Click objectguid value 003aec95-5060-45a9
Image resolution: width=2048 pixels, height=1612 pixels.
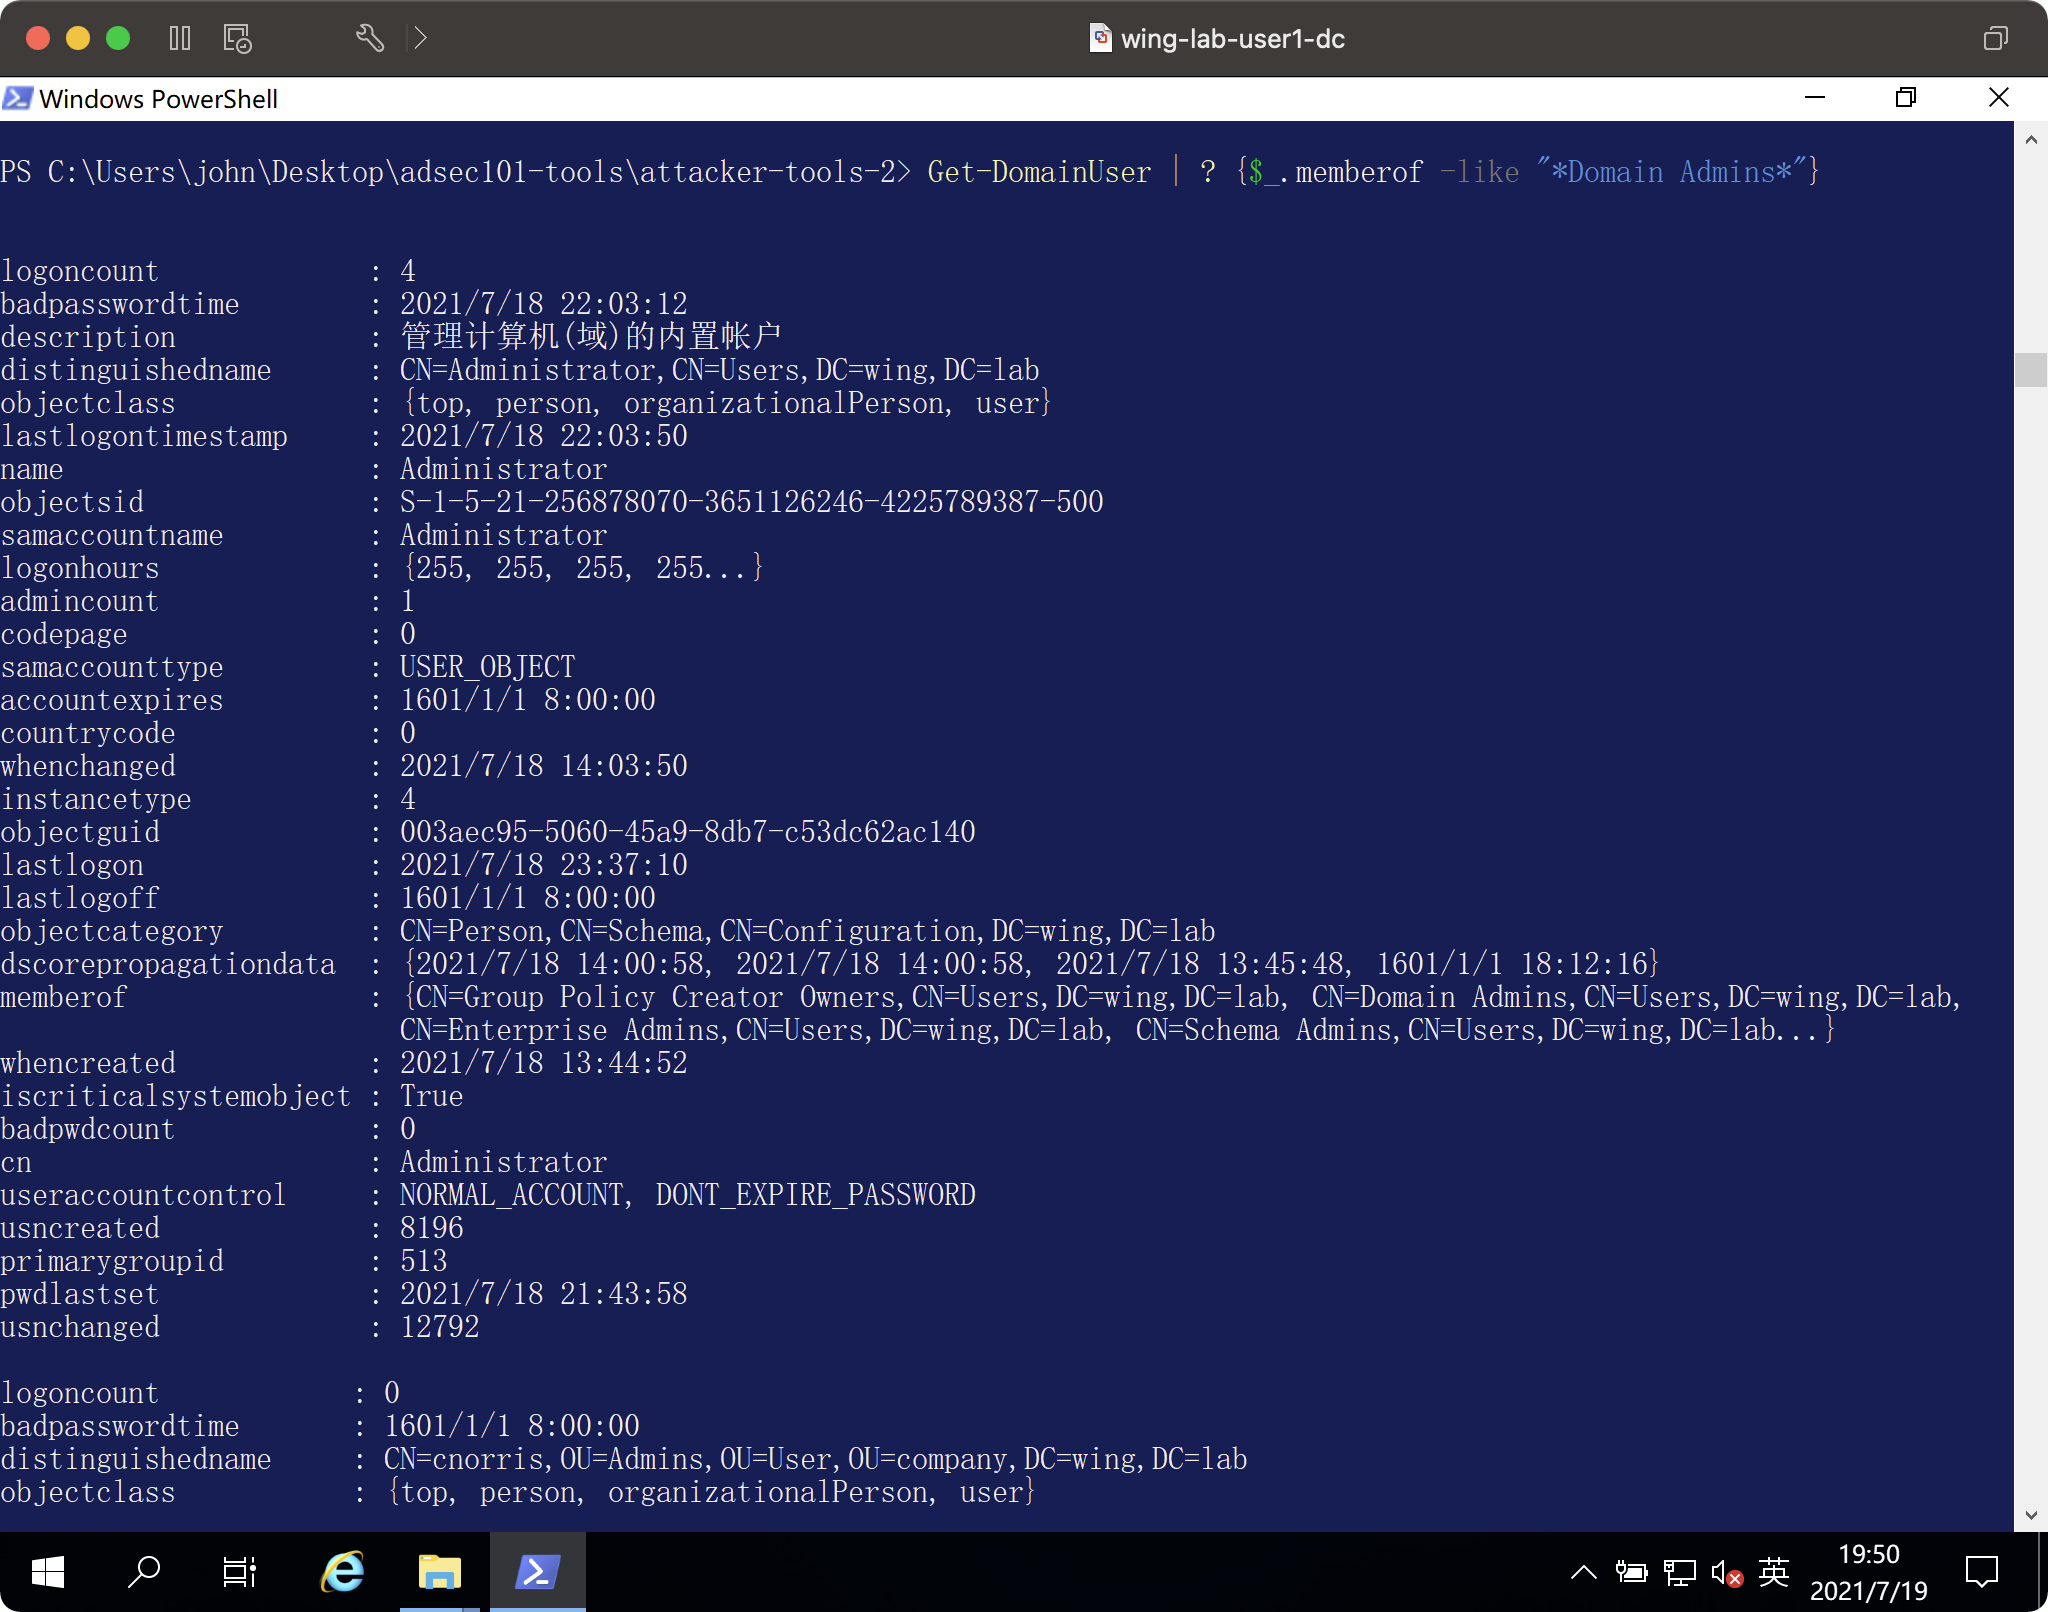(688, 832)
